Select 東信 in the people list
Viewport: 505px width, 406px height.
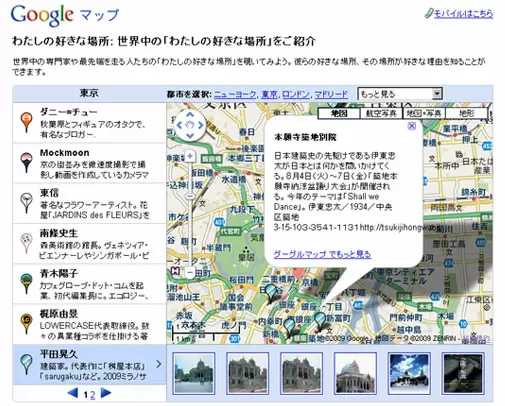89,203
